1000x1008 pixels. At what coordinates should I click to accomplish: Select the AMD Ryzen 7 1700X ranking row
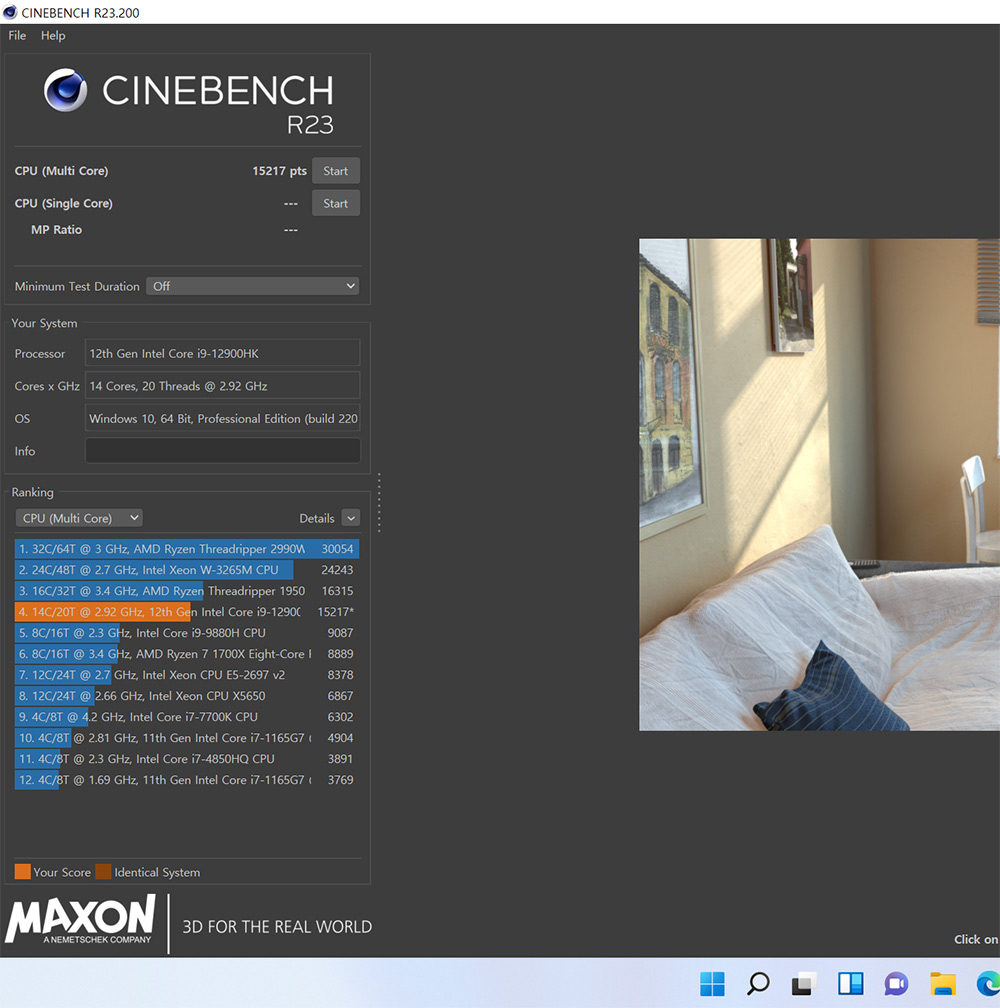tap(186, 654)
